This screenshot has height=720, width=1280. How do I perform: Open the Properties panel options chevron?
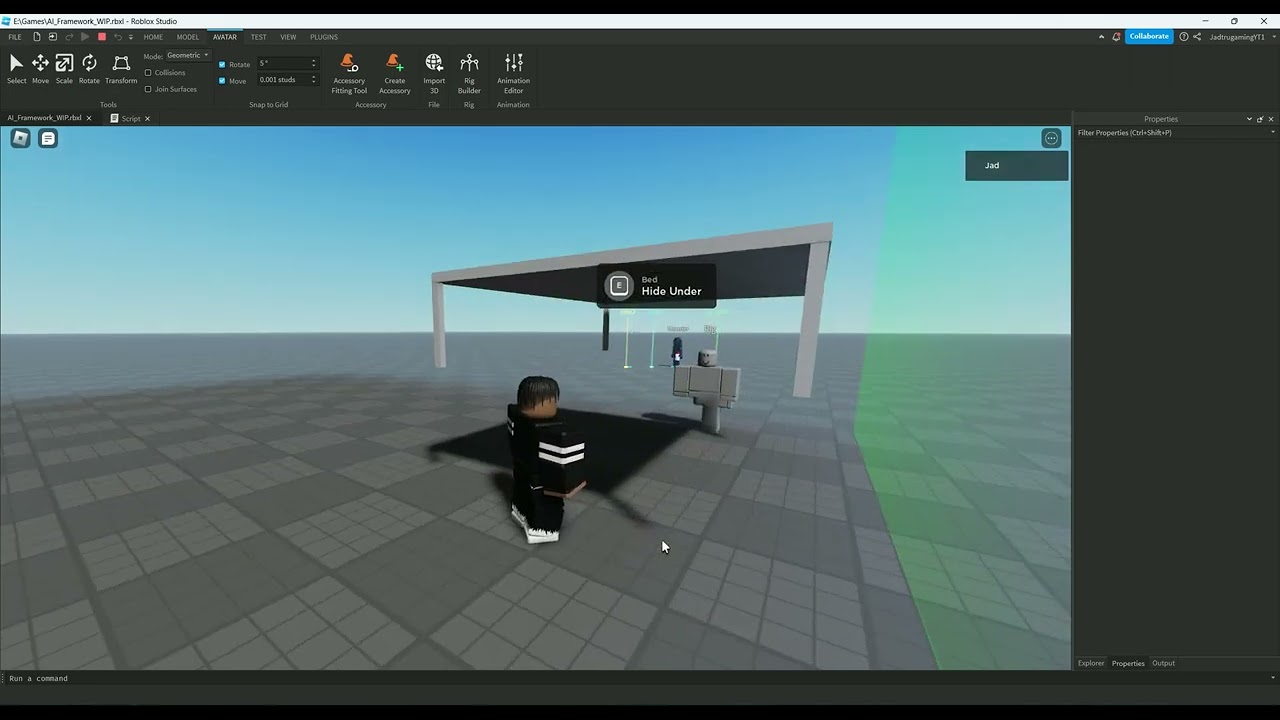(1249, 119)
